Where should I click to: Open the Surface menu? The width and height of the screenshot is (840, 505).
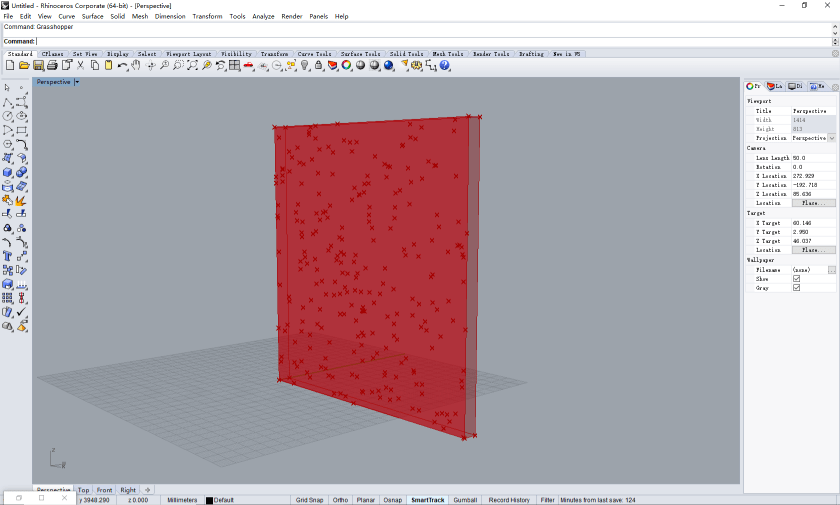pyautogui.click(x=92, y=16)
